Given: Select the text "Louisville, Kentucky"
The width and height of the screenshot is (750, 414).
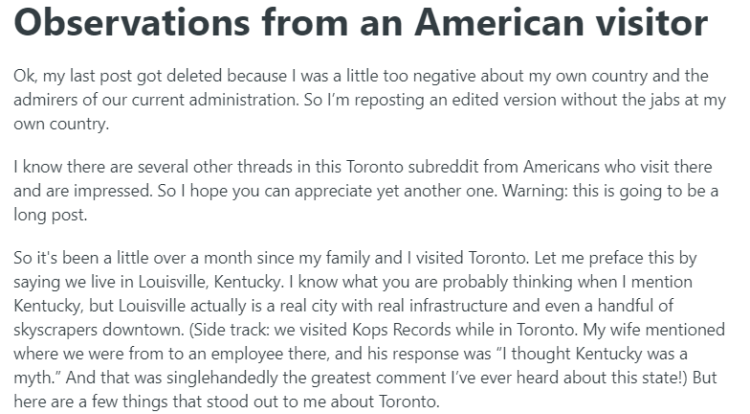Looking at the screenshot, I should point(211,282).
